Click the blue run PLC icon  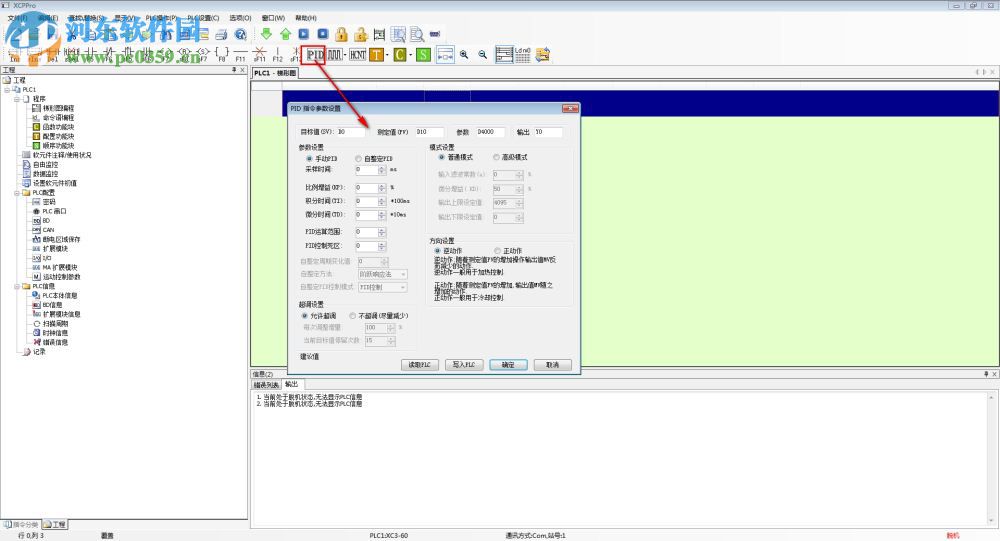point(304,34)
